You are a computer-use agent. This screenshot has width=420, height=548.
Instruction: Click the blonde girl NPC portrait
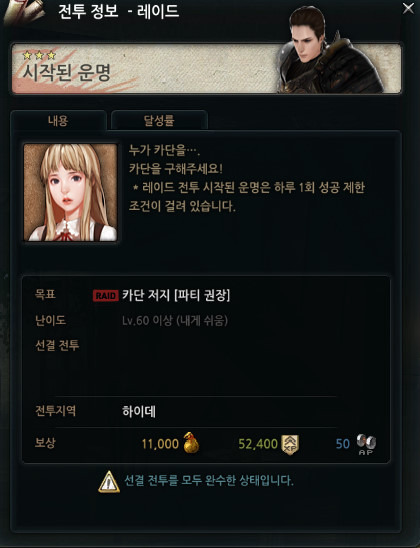pos(70,192)
